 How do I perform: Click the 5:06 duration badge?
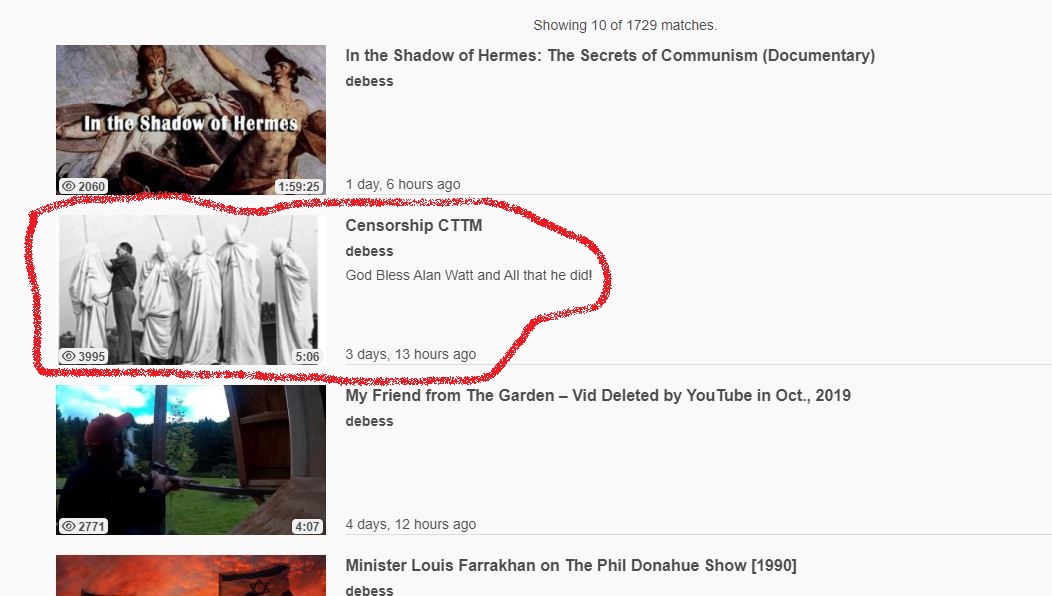pyautogui.click(x=307, y=356)
